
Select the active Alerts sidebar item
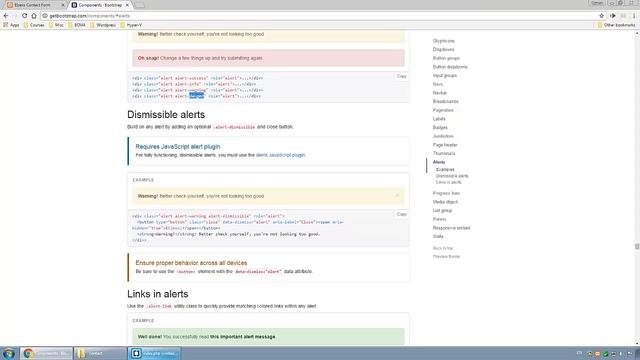pos(439,162)
